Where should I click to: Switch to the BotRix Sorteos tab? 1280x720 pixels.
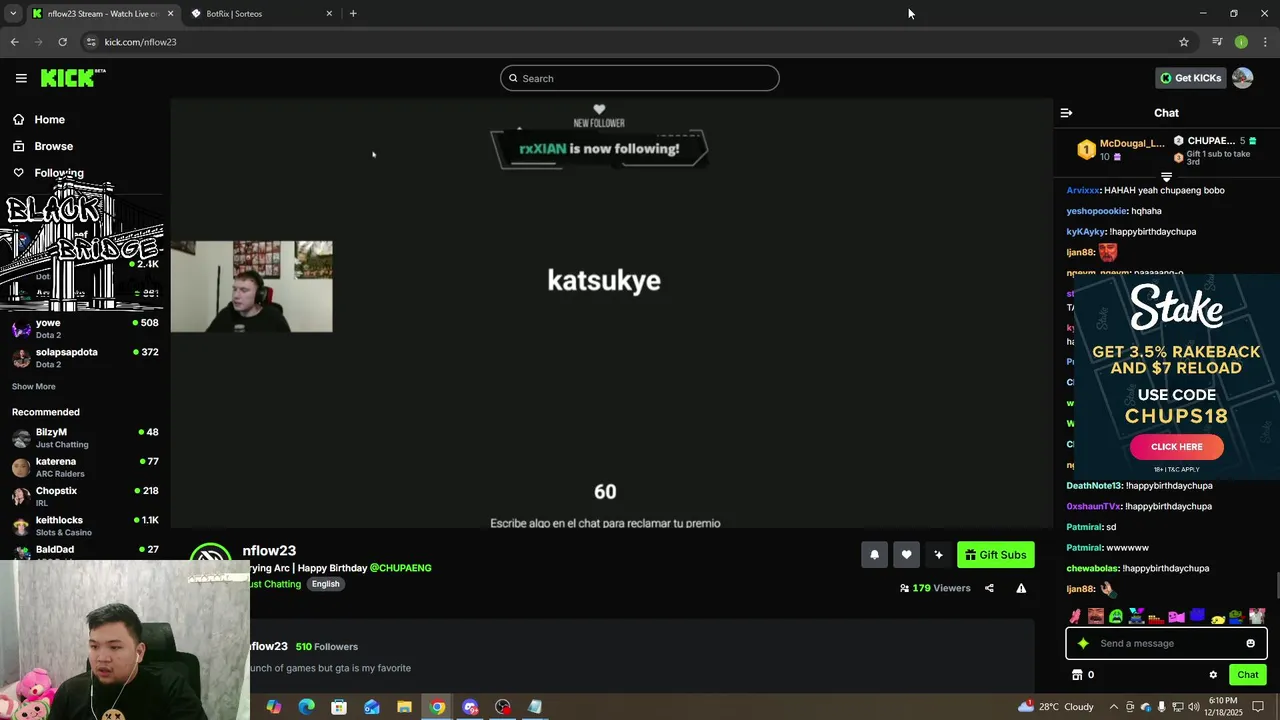click(x=260, y=14)
